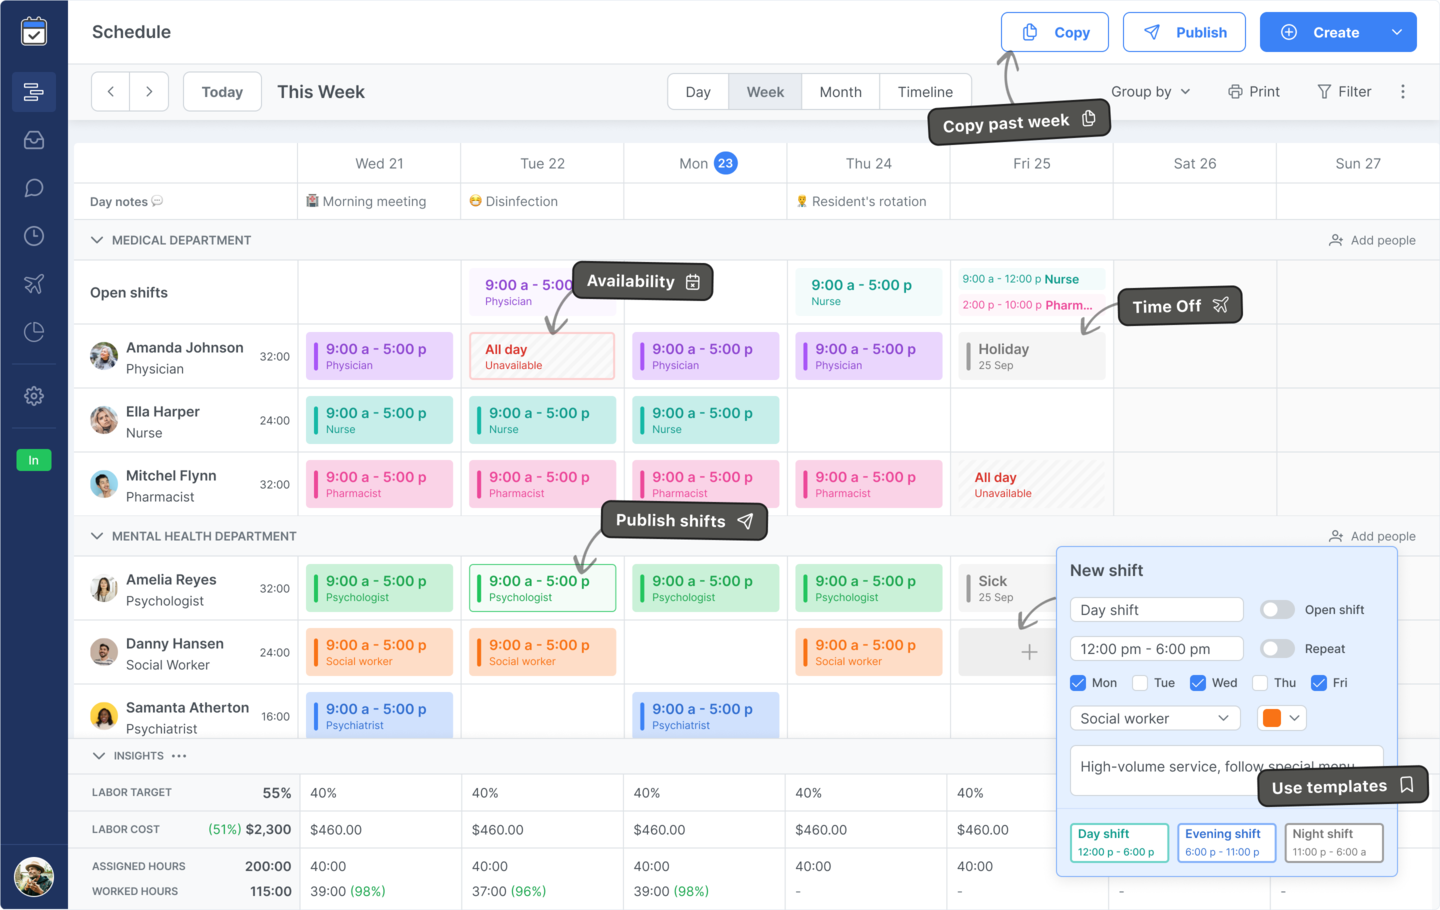Switch to the Month view tab
1440x910 pixels.
coord(840,91)
